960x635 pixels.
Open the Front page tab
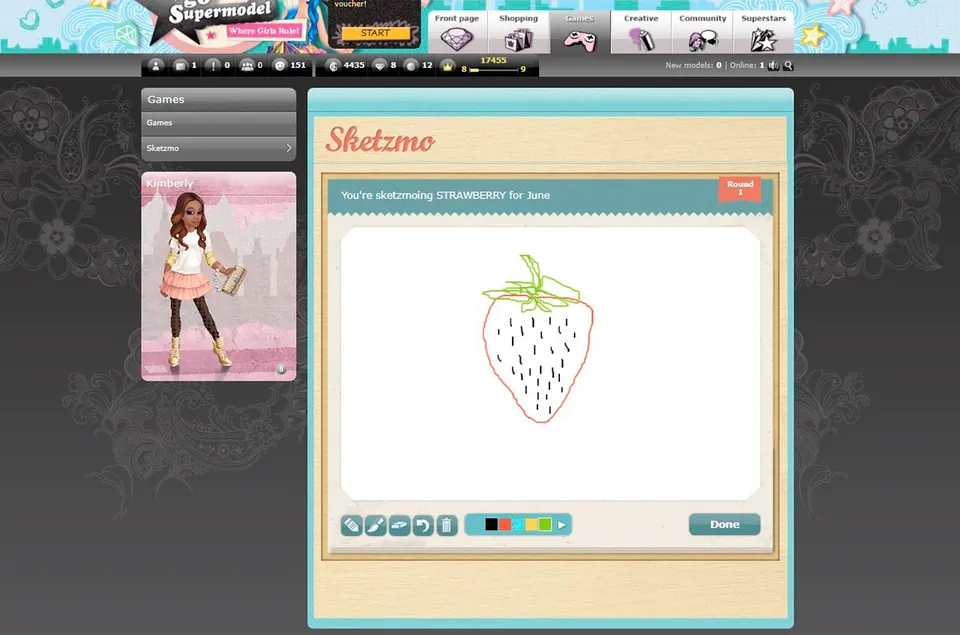(x=457, y=32)
